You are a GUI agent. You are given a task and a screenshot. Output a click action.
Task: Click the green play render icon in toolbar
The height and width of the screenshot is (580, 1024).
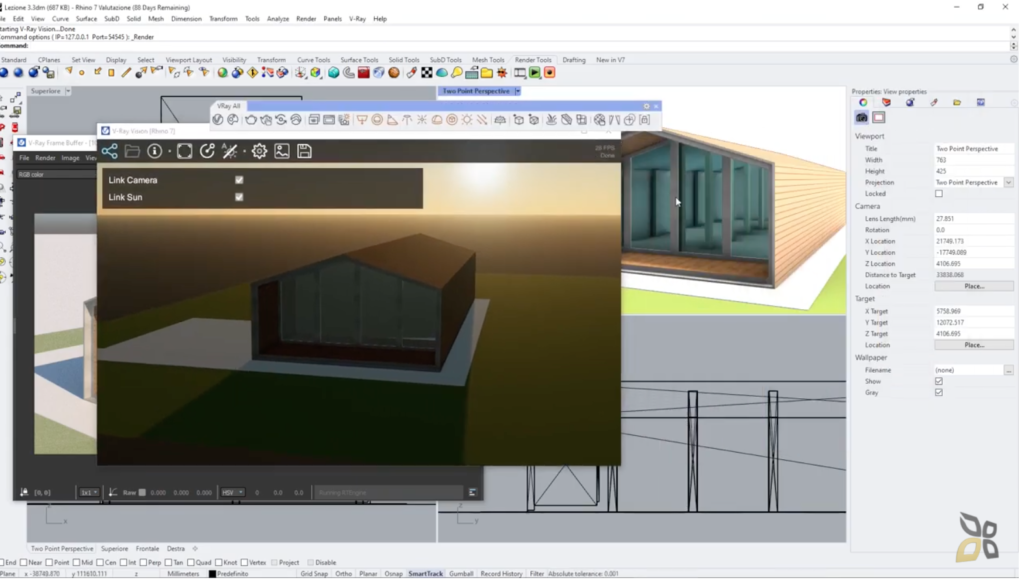535,73
